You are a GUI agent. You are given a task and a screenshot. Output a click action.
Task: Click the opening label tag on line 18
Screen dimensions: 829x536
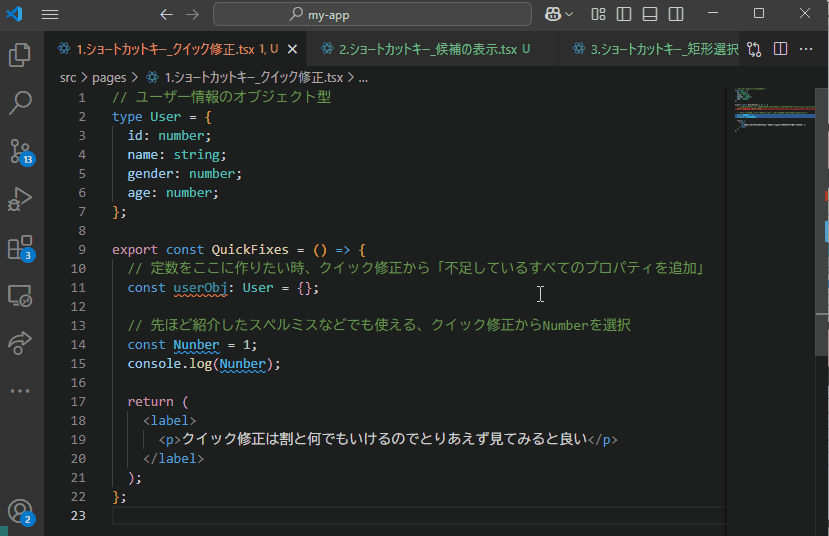coord(169,421)
